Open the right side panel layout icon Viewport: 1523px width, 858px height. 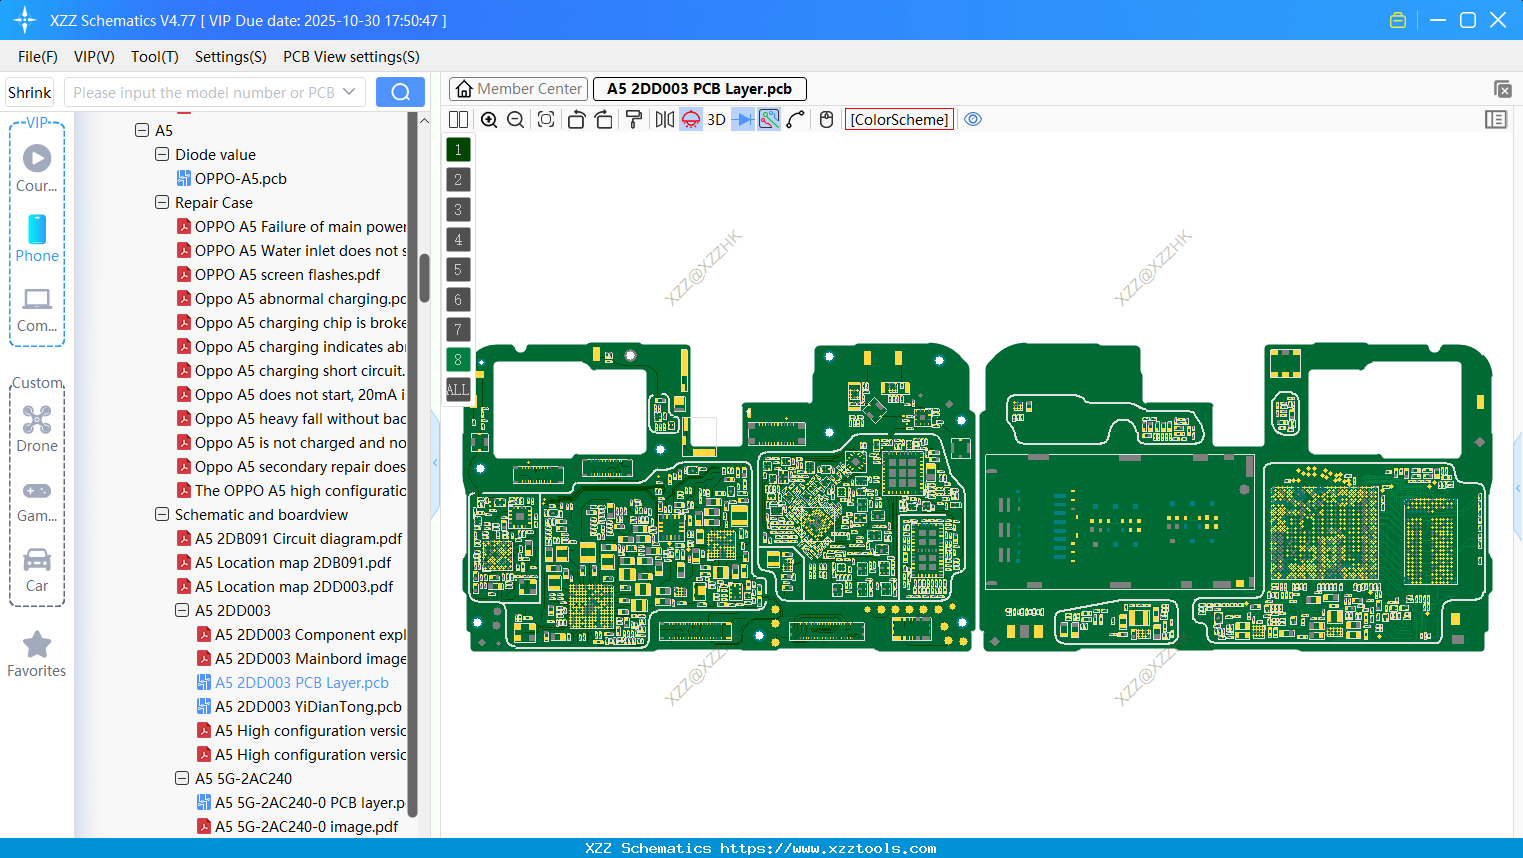(x=1496, y=120)
